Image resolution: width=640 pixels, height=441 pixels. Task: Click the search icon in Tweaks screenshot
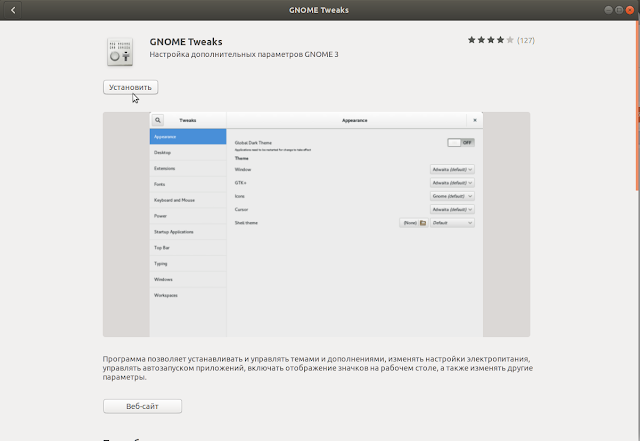(x=158, y=120)
